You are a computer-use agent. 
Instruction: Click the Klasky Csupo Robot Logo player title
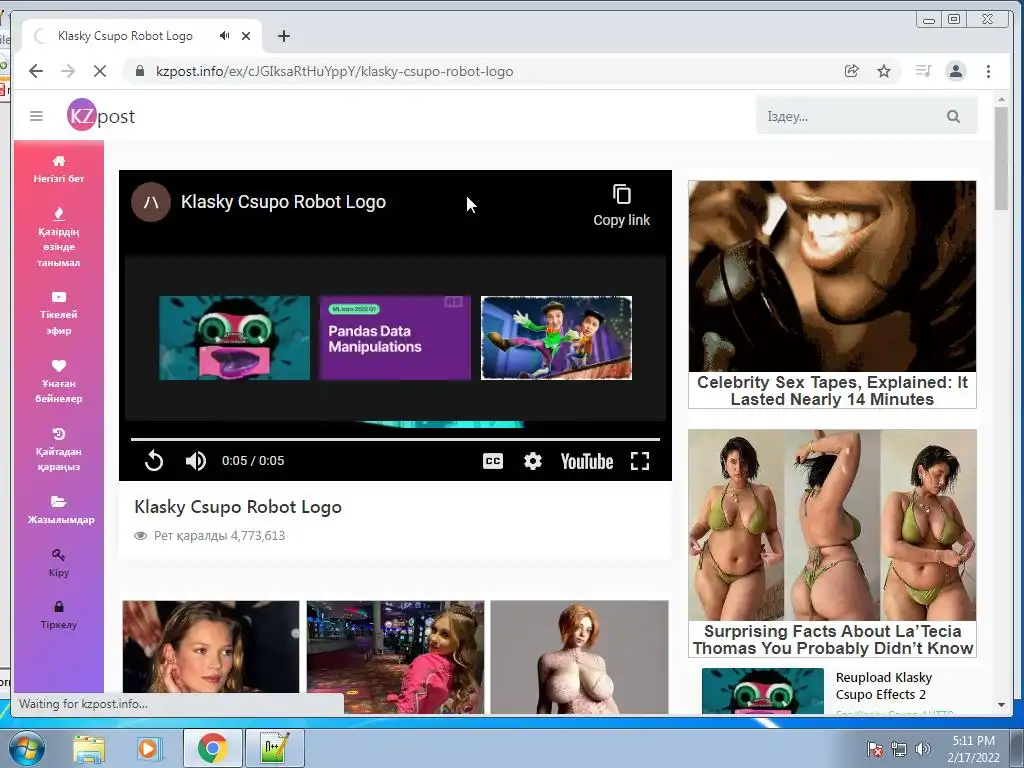283,202
